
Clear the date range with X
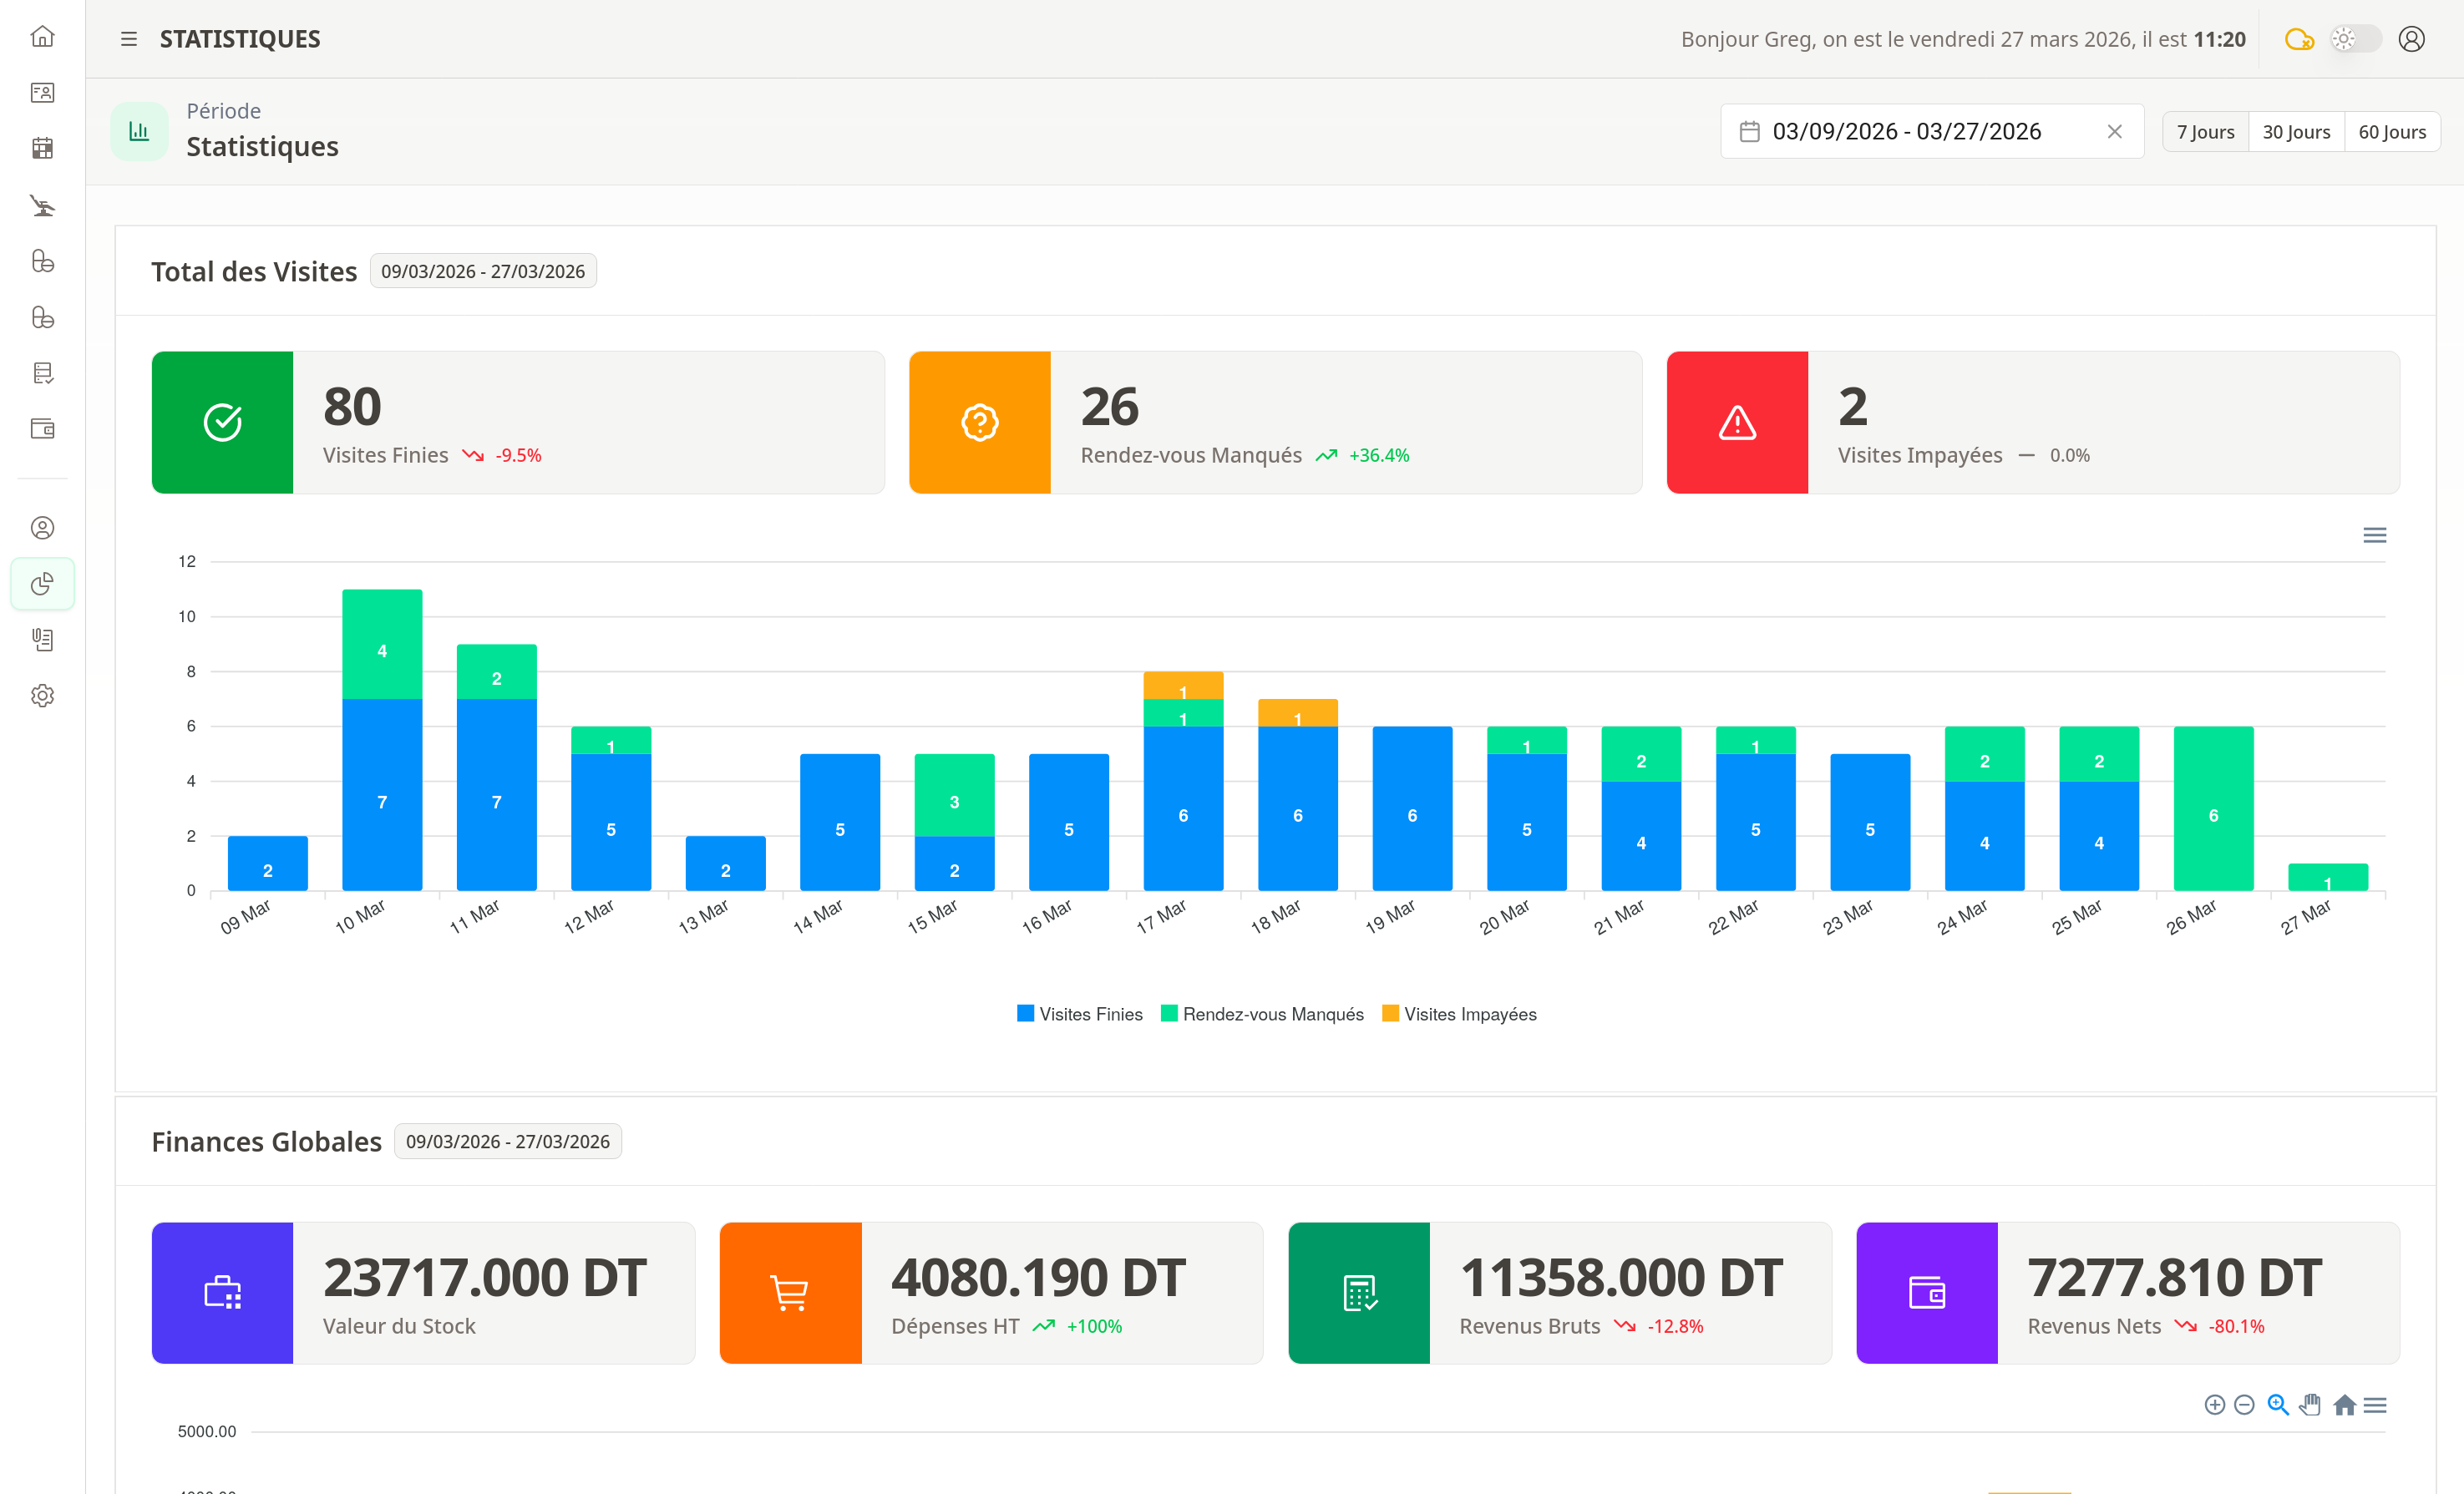pyautogui.click(x=2114, y=132)
